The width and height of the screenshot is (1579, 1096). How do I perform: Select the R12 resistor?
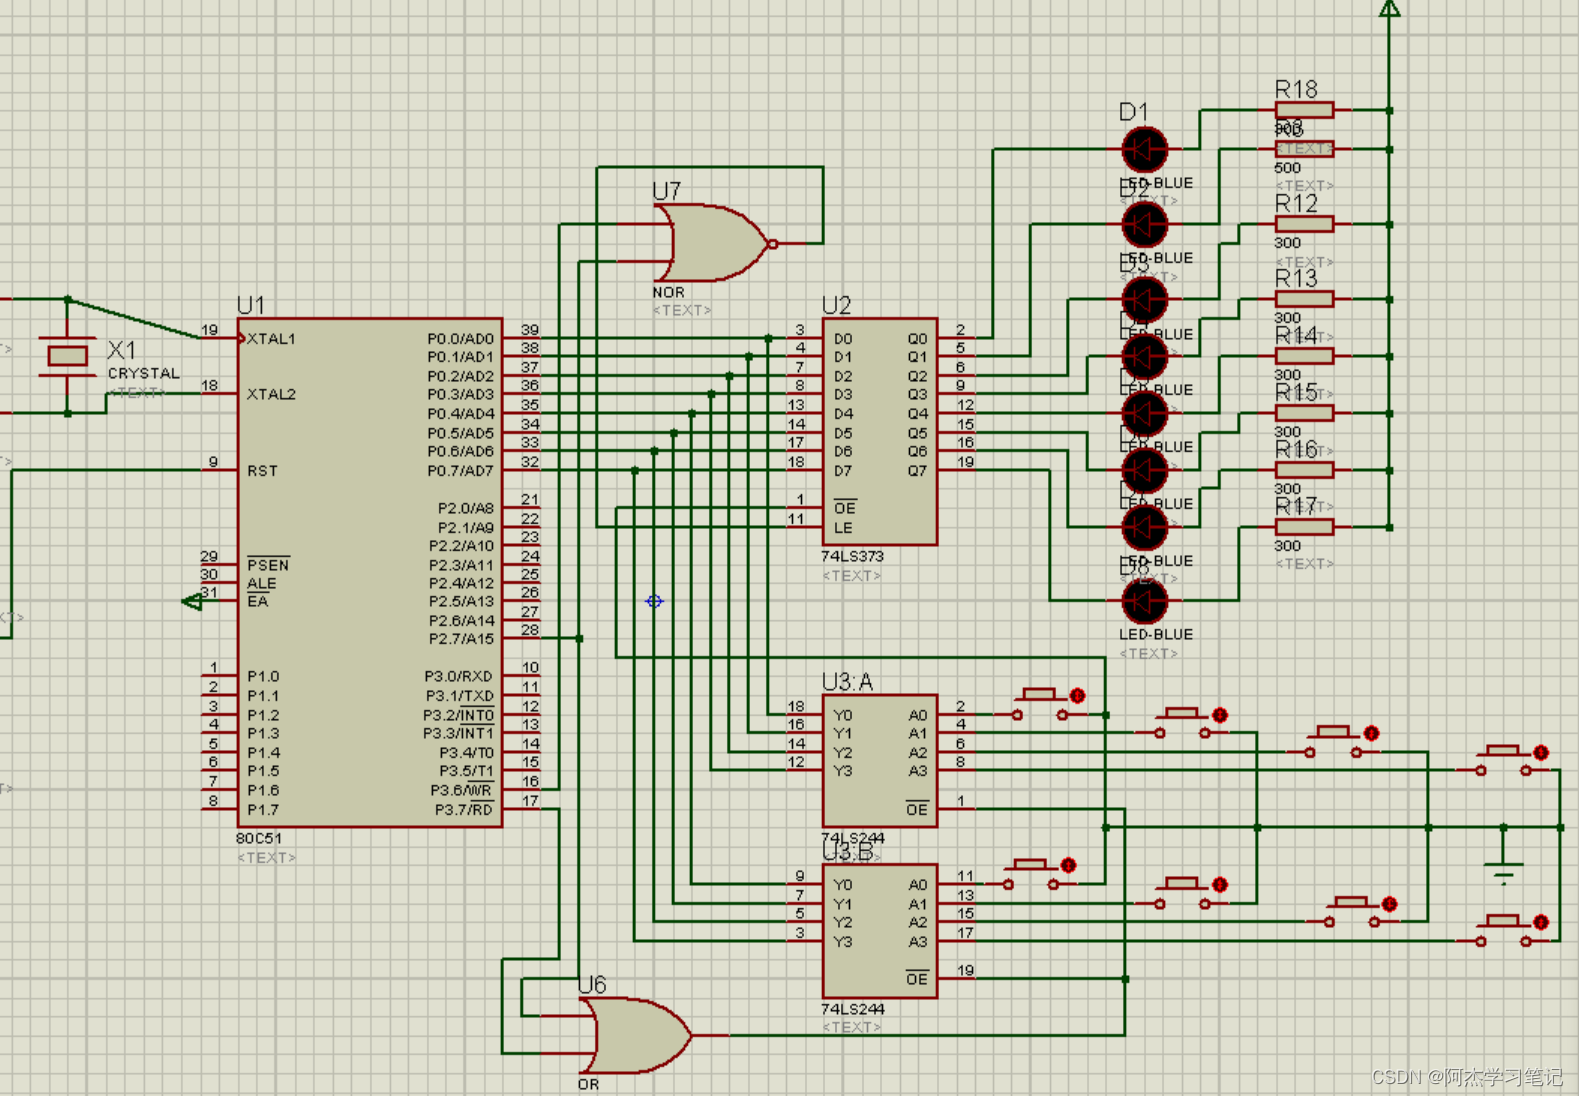tap(1304, 224)
